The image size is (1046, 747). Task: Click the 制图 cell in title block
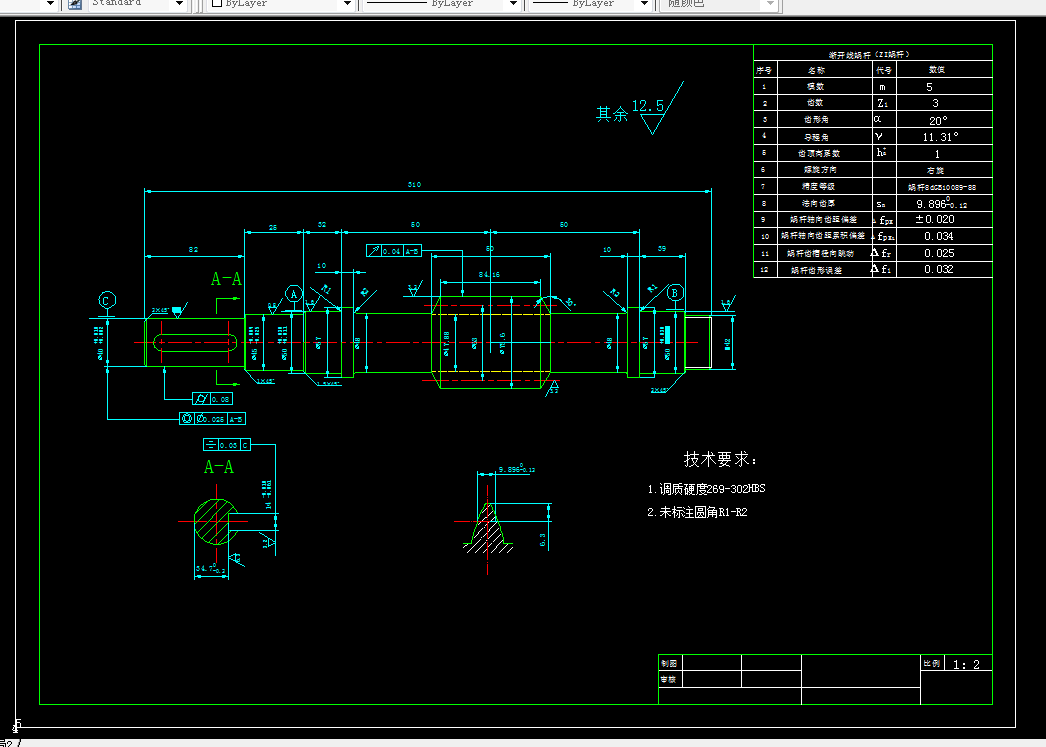tap(670, 663)
